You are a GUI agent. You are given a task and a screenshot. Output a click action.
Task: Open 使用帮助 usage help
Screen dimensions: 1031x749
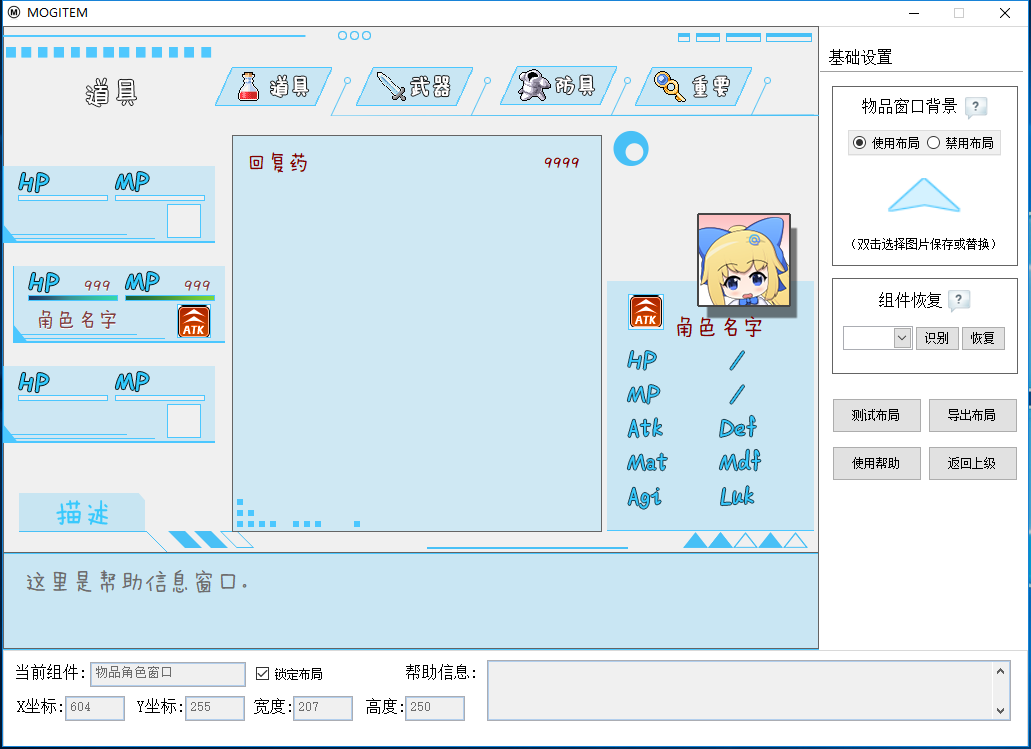point(876,464)
